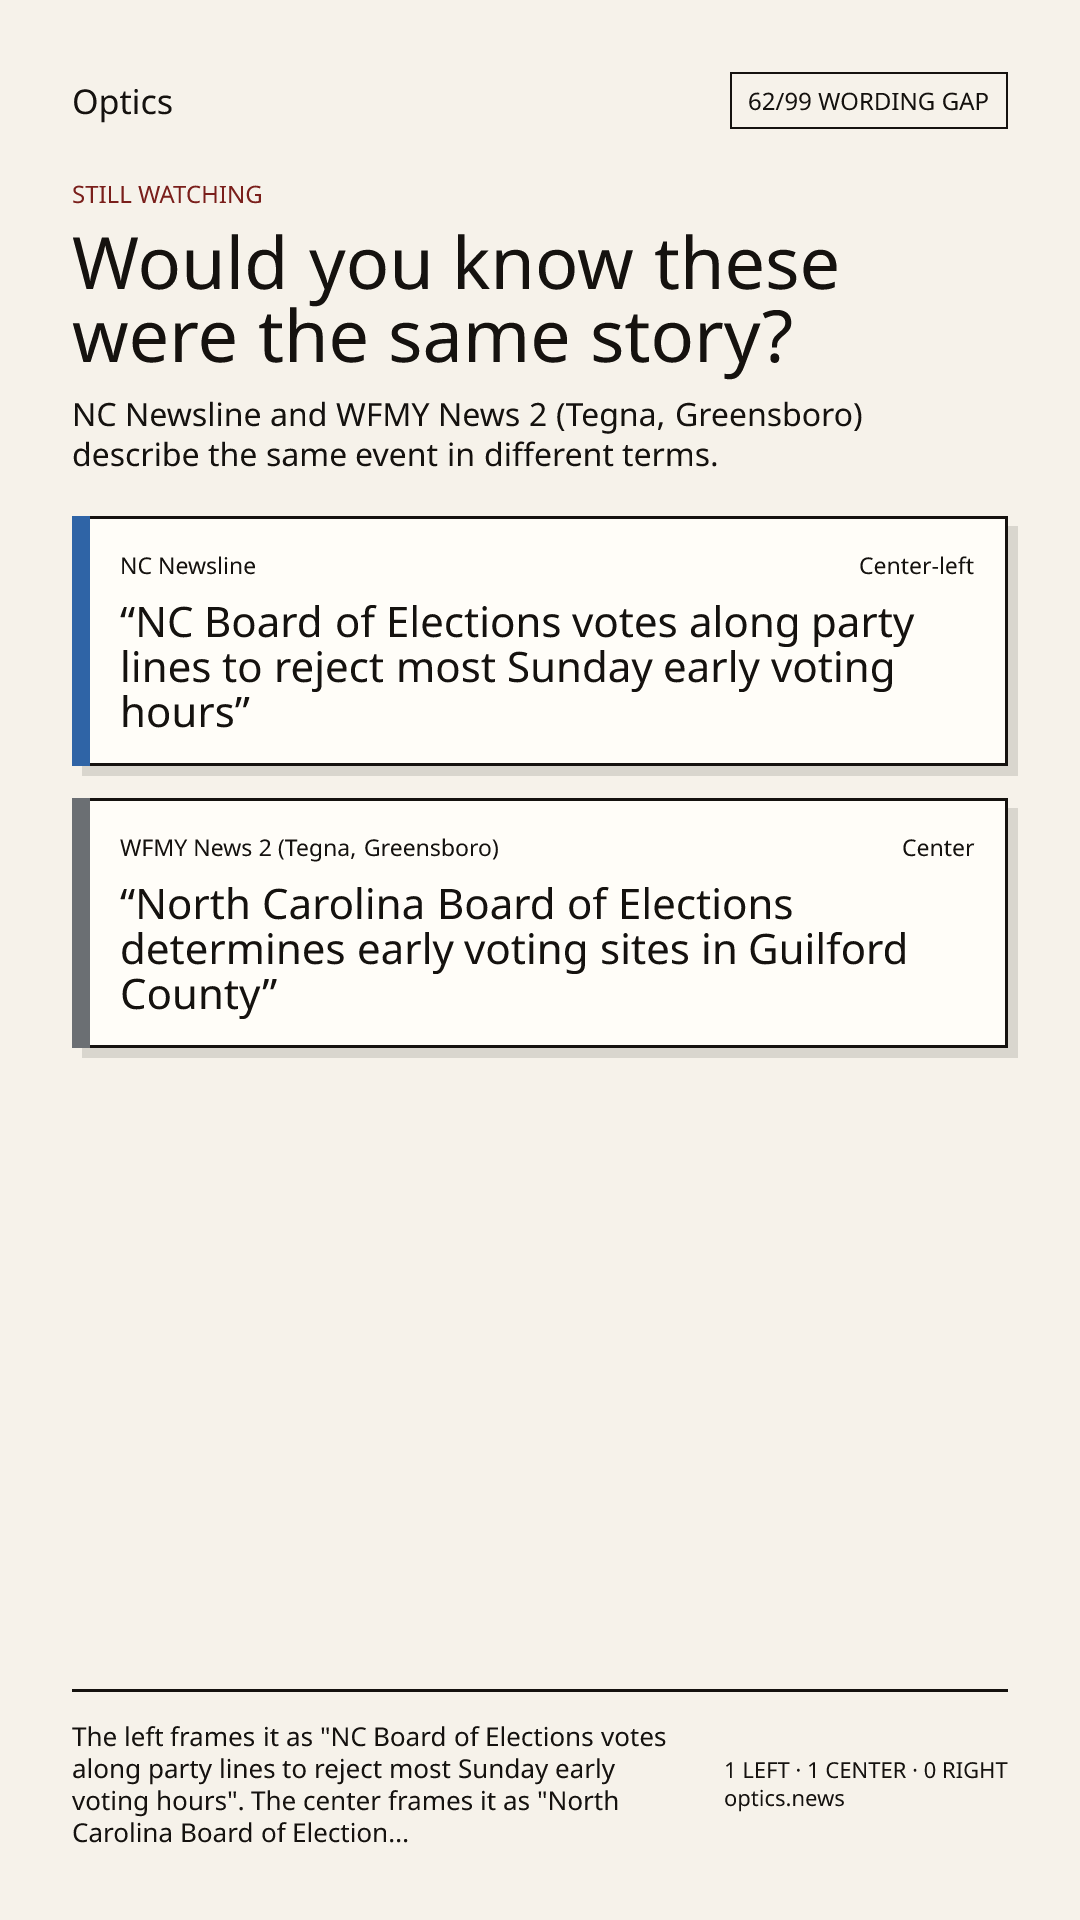
Task: Open the 'NC Board of Elections votes' quote
Action: pos(517,668)
